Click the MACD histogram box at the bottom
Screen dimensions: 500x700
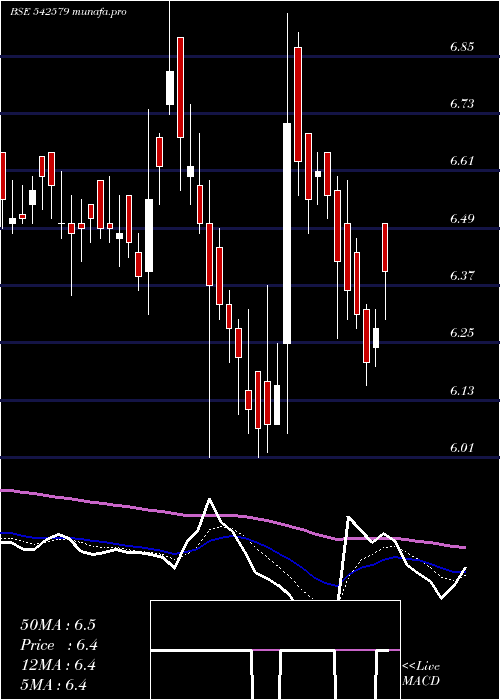[275, 650]
